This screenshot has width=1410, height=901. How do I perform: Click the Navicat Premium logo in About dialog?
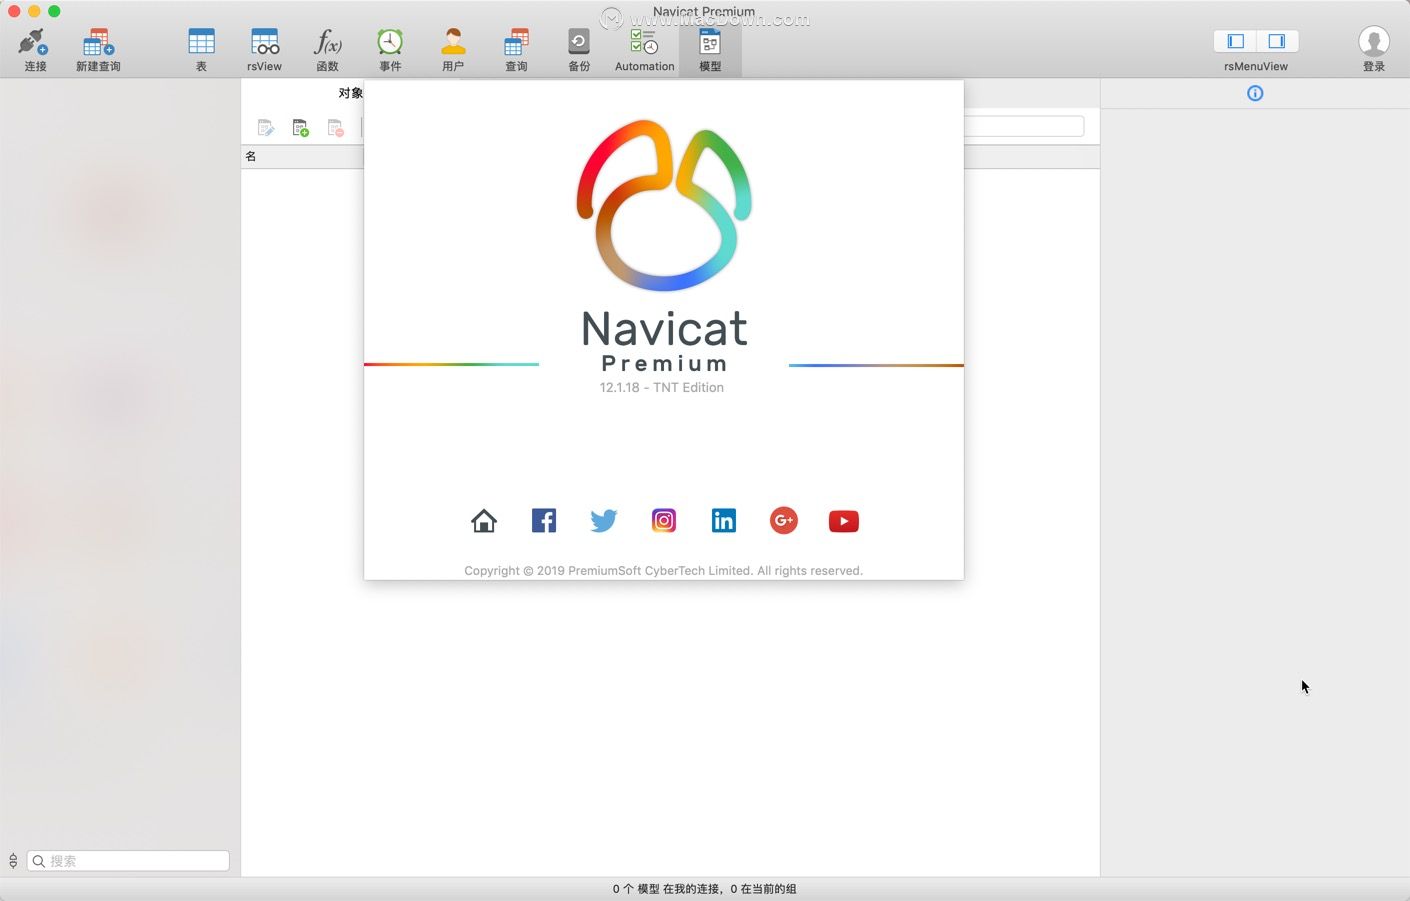pos(664,205)
